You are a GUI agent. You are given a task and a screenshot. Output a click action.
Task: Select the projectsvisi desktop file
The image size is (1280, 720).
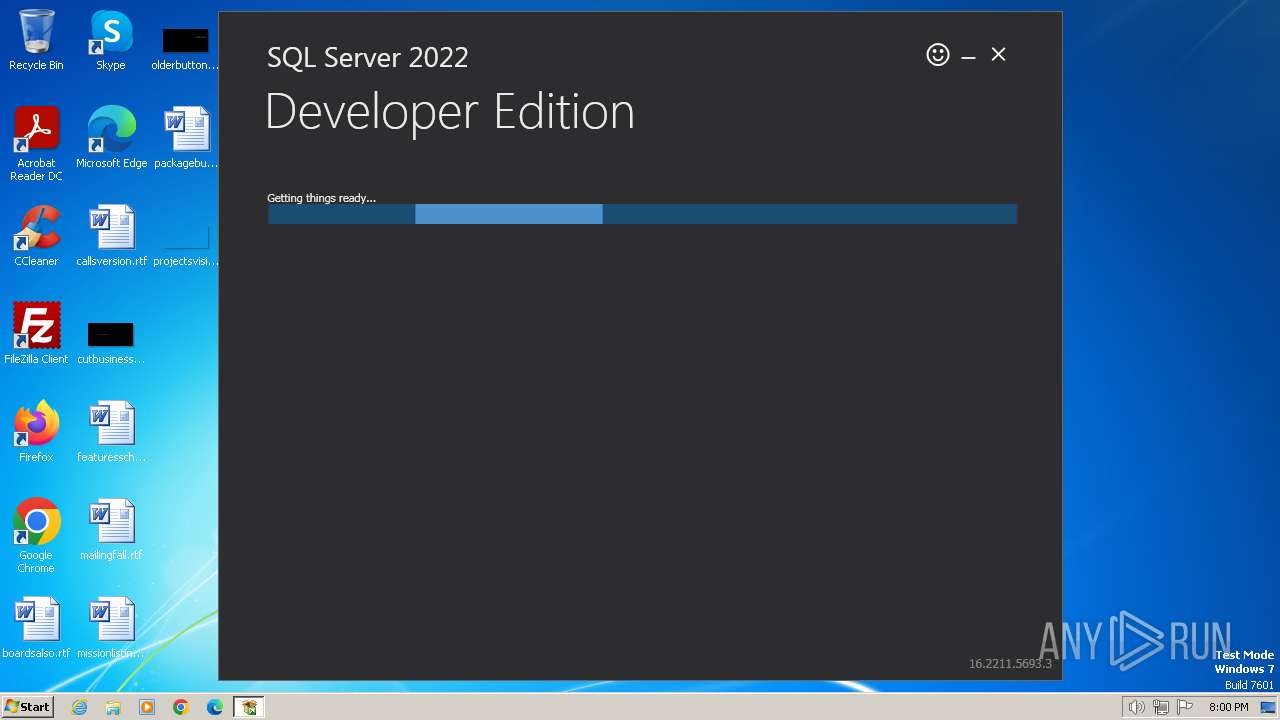[x=185, y=246]
